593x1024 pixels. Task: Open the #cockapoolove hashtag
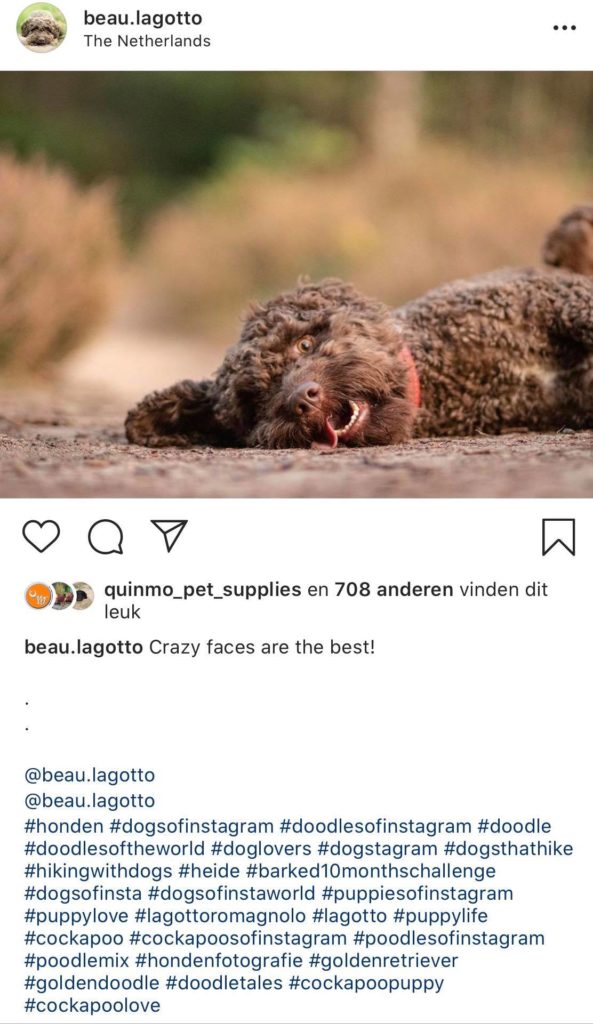(x=92, y=1005)
